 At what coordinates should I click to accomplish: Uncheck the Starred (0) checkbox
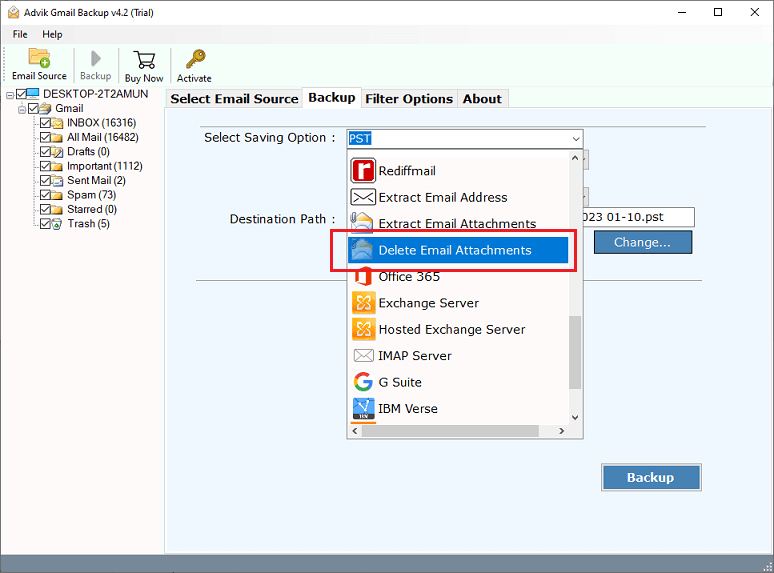coord(45,209)
